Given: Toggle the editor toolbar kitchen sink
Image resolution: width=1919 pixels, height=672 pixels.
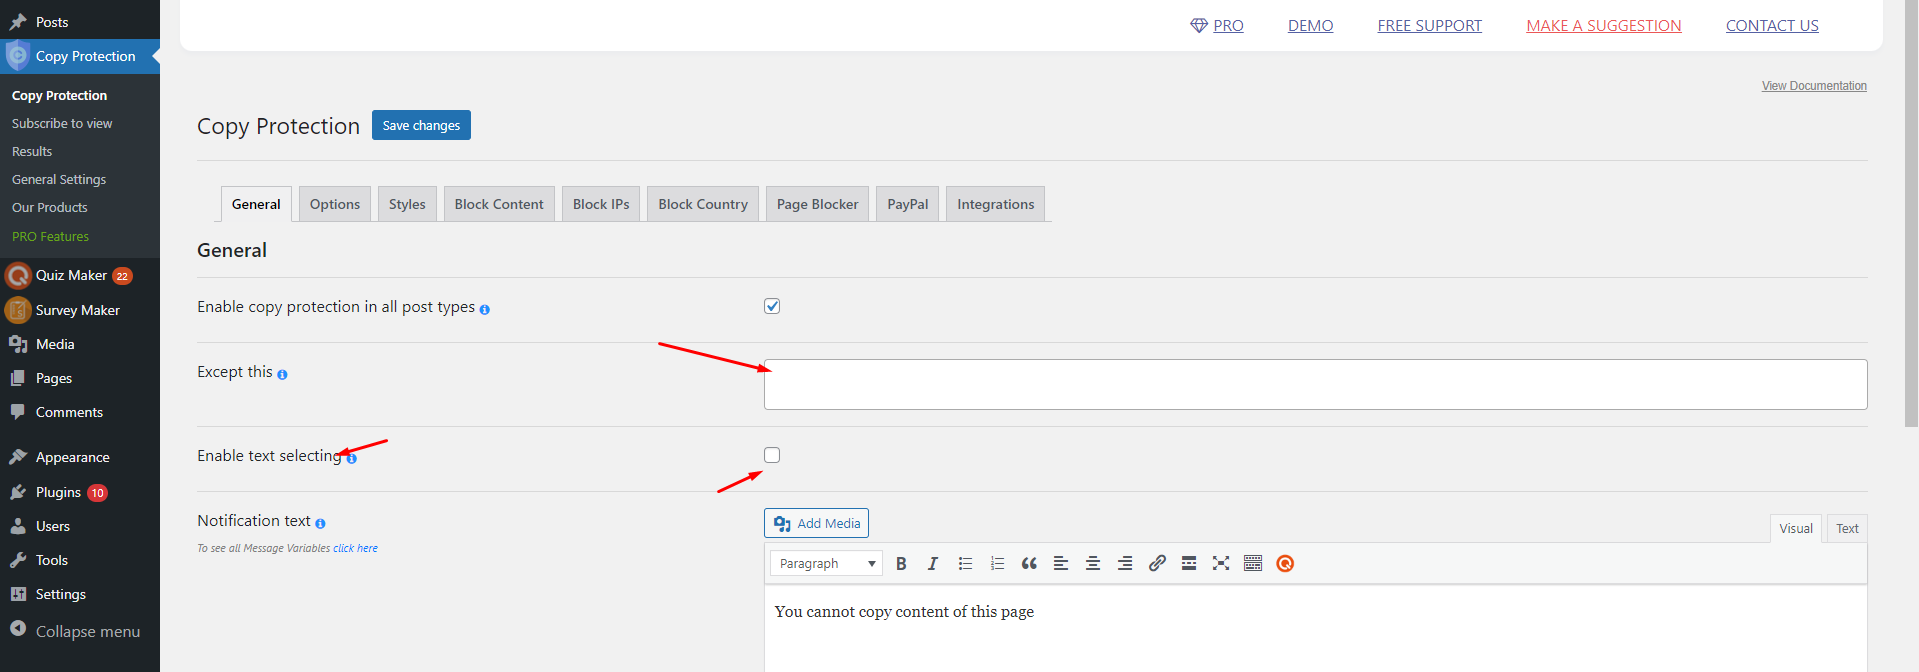Looking at the screenshot, I should pos(1253,563).
